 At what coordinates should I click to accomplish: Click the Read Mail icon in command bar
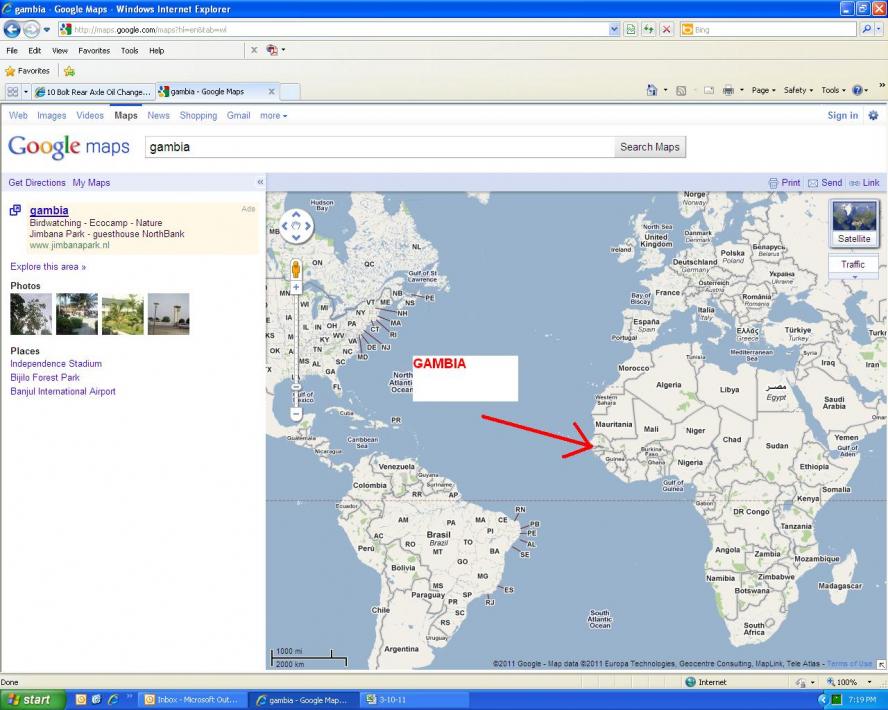[x=708, y=90]
